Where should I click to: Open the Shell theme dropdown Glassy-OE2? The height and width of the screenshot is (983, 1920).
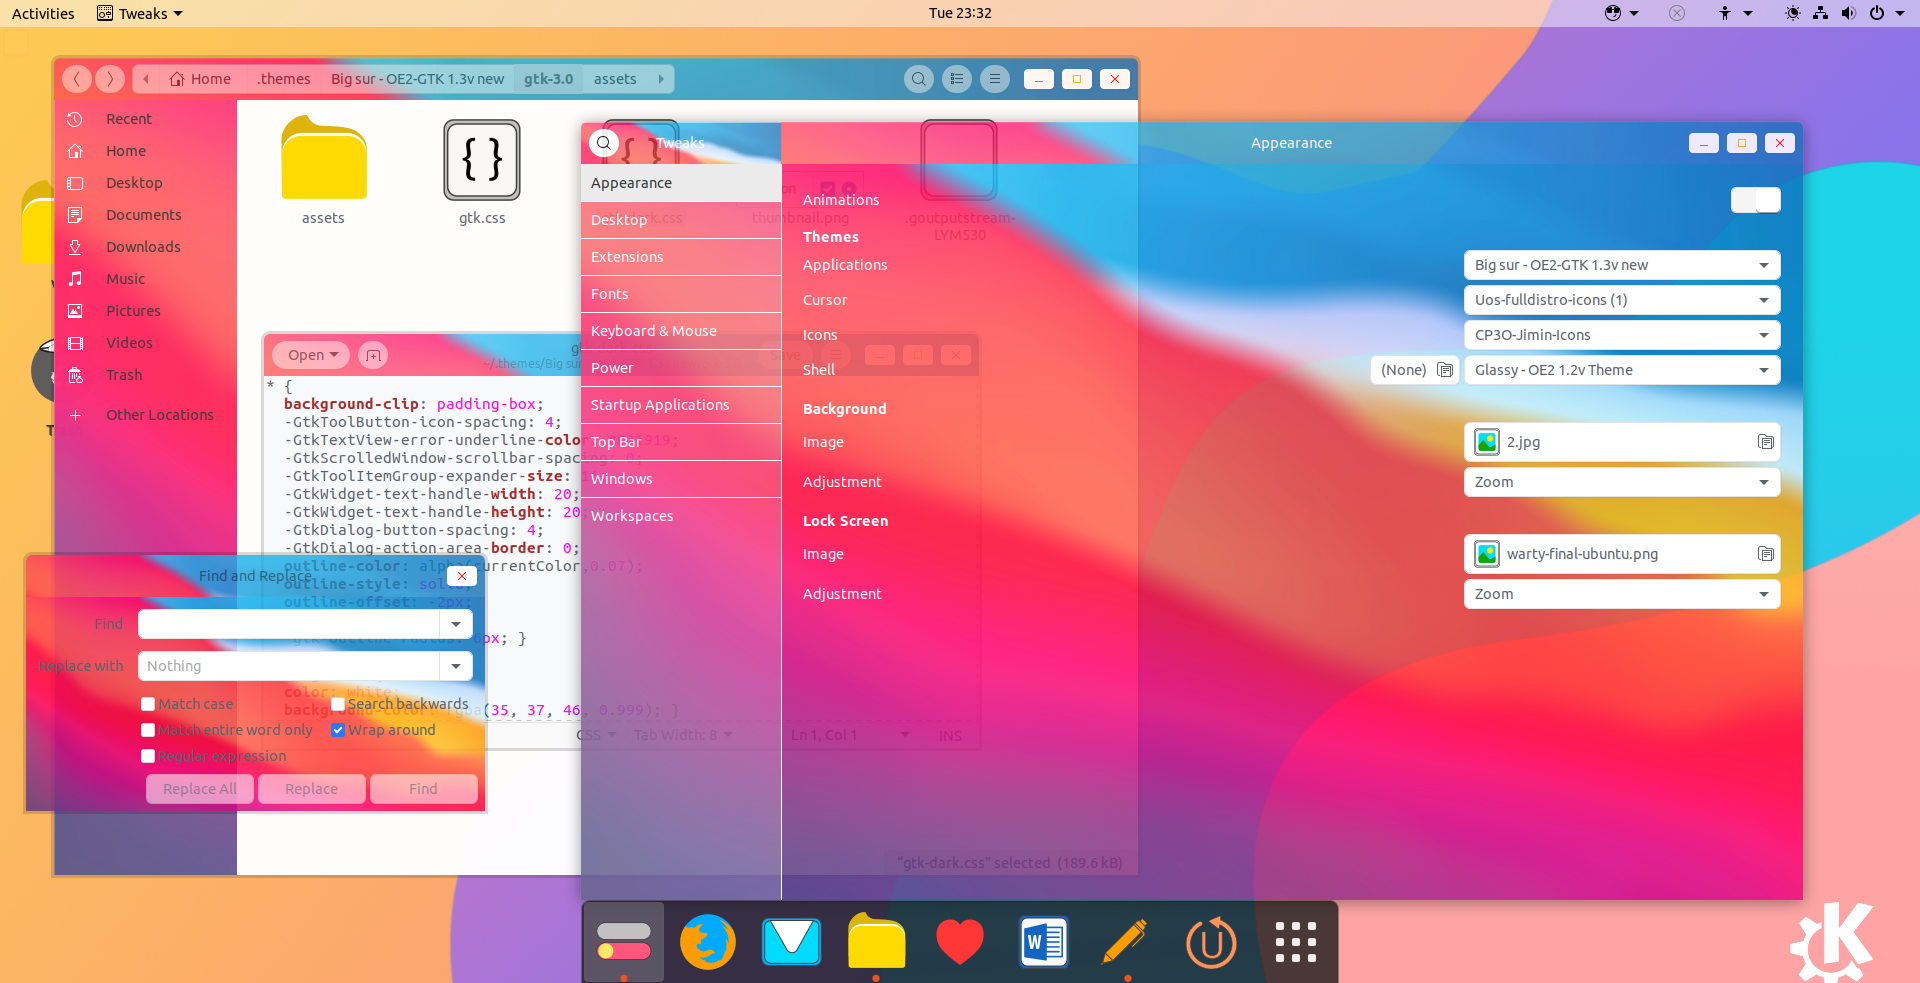point(1622,370)
